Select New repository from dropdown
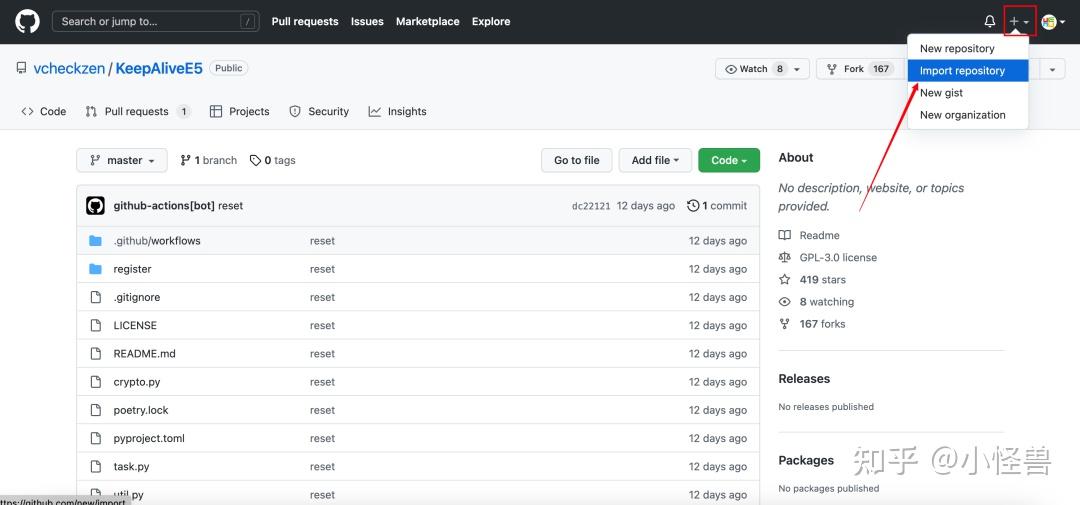The height and width of the screenshot is (505, 1080). click(968, 48)
